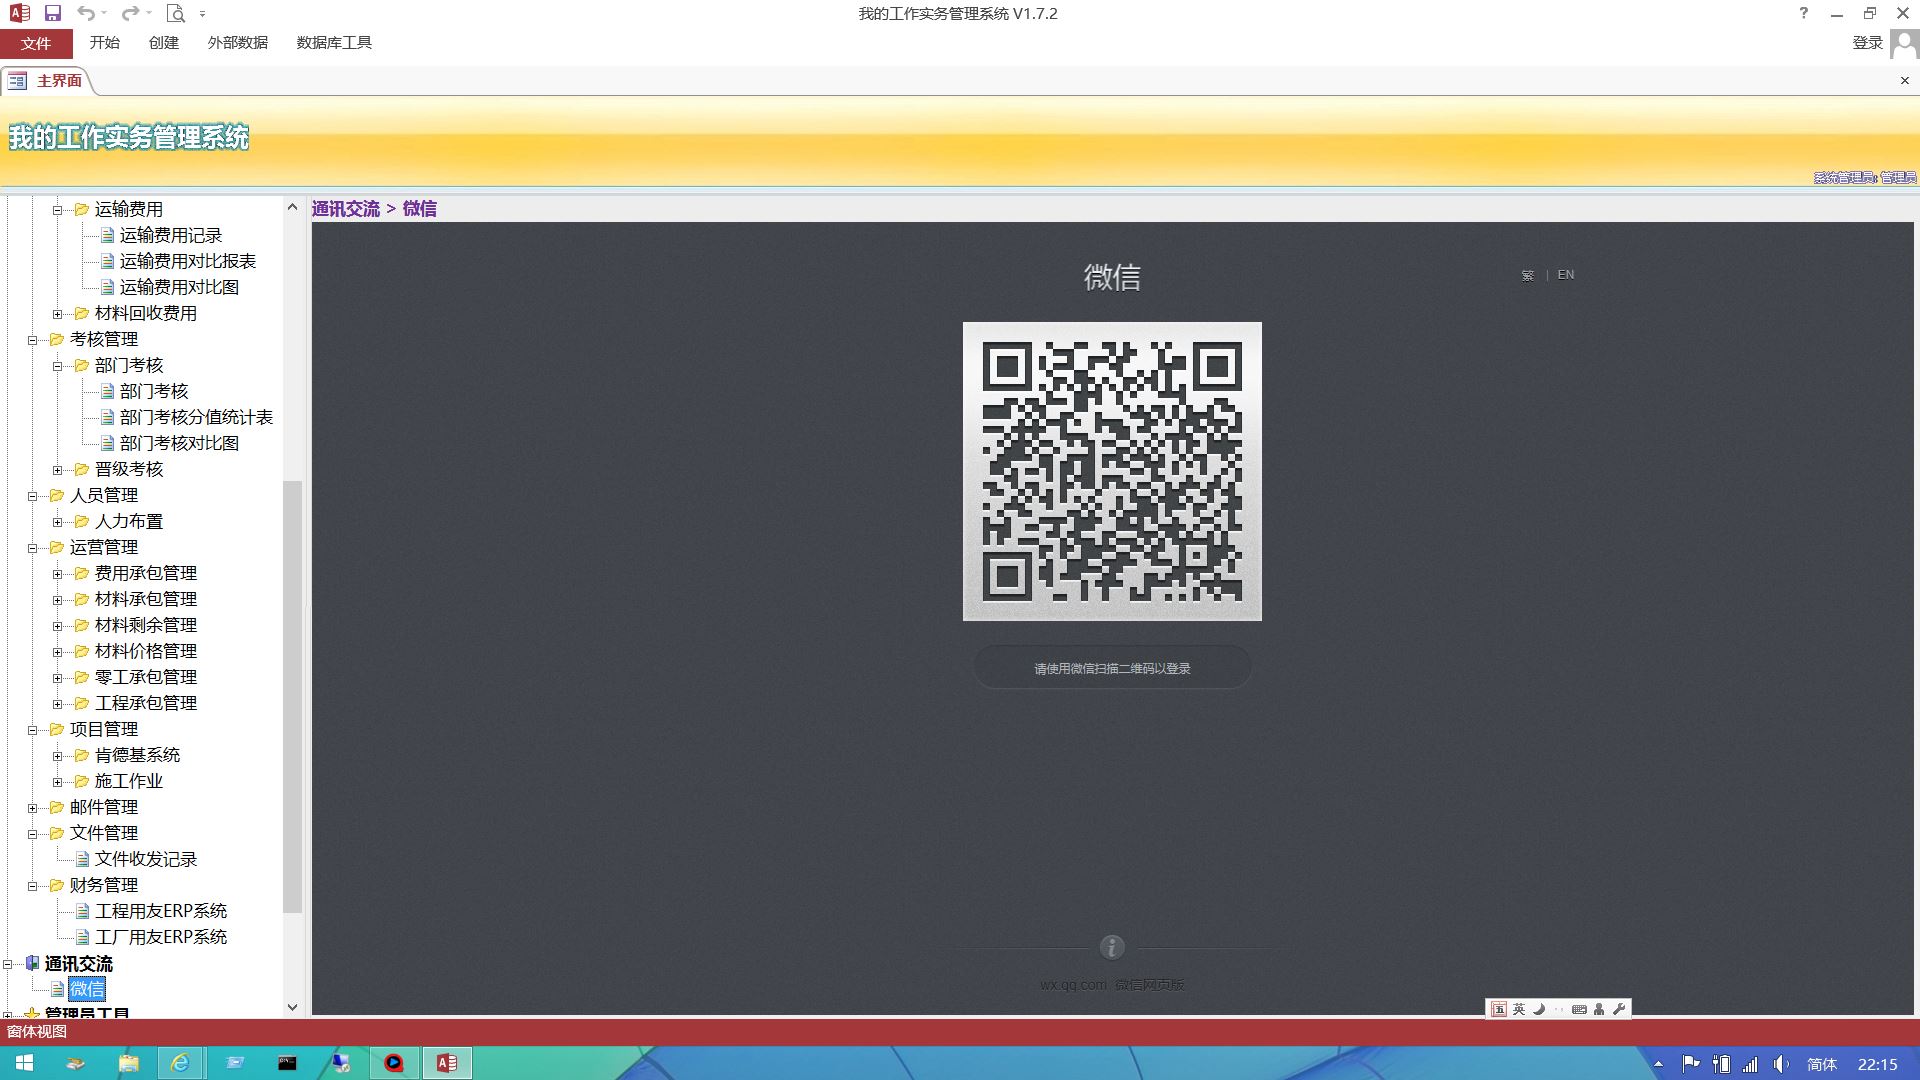Switch to the 创建 ribbon tab
Image resolution: width=1920 pixels, height=1080 pixels.
[x=164, y=43]
